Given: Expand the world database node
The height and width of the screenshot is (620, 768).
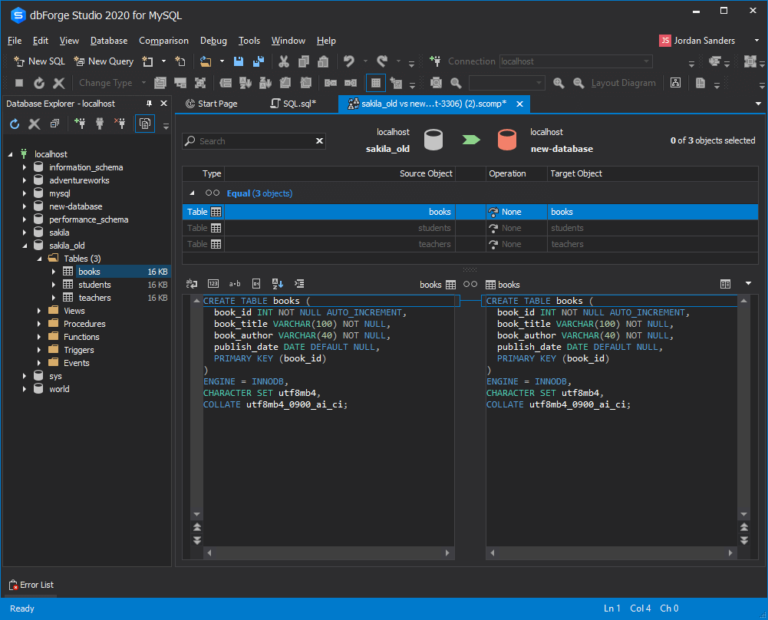Looking at the screenshot, I should coord(24,389).
